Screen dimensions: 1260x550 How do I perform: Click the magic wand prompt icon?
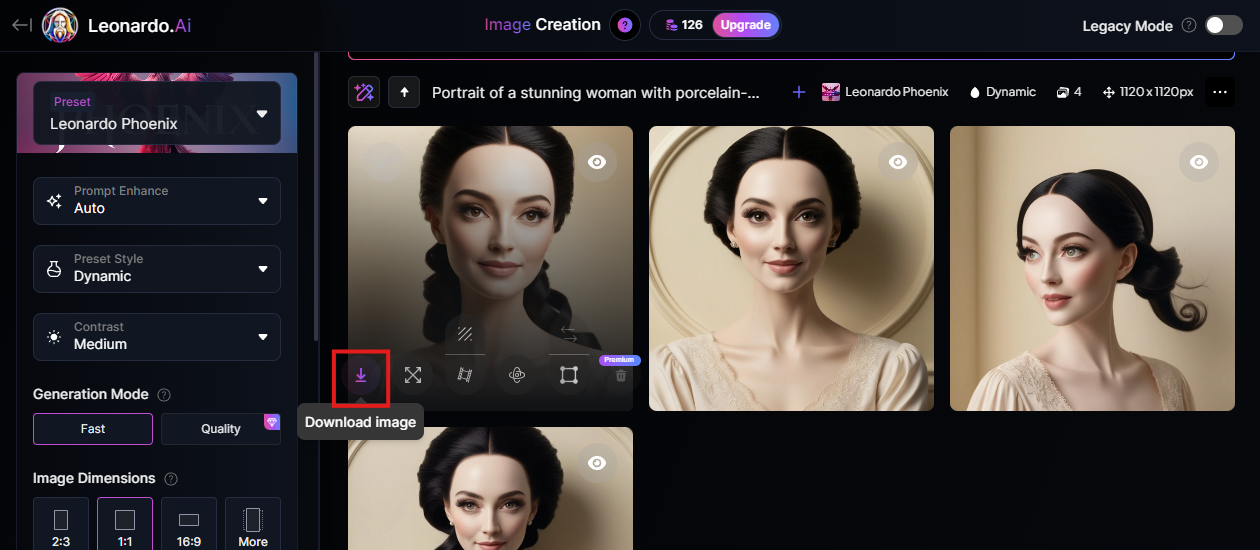[x=364, y=92]
